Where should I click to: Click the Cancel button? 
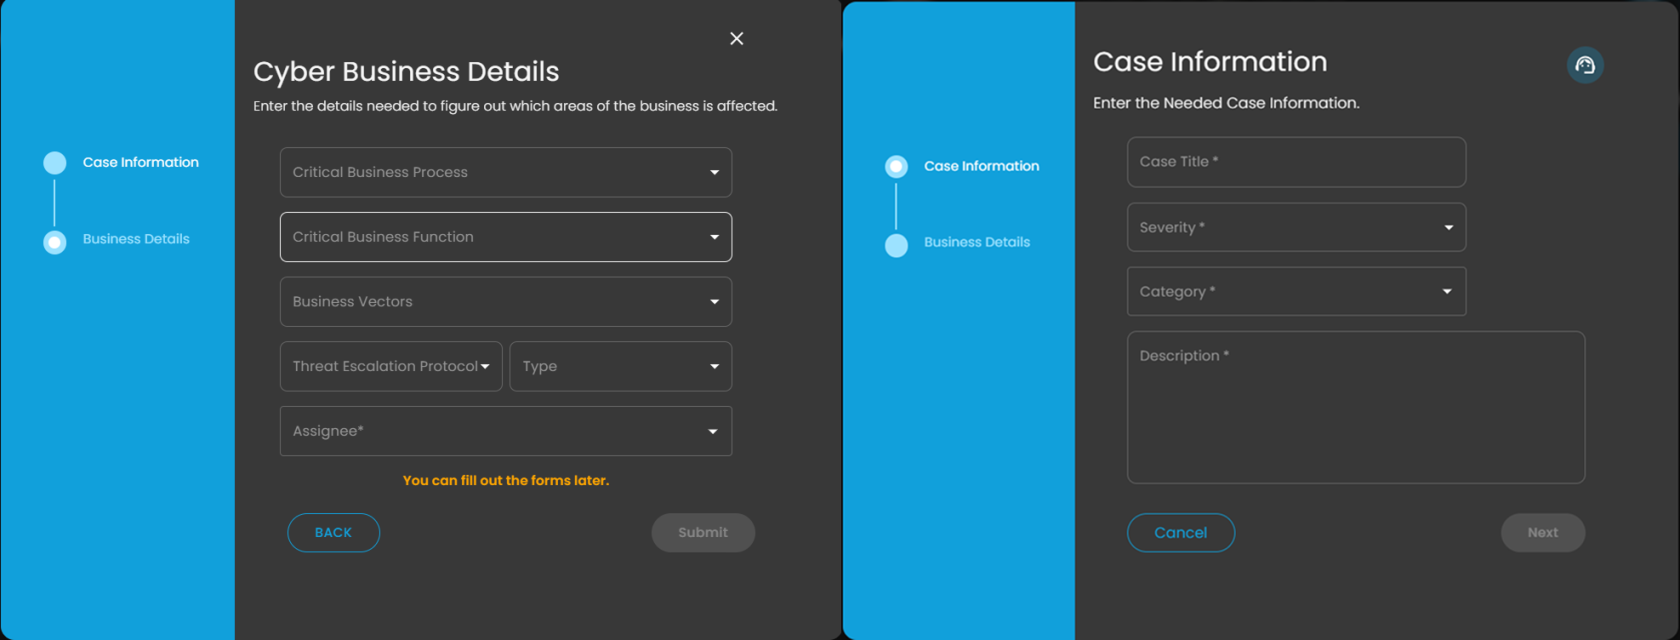point(1180,533)
